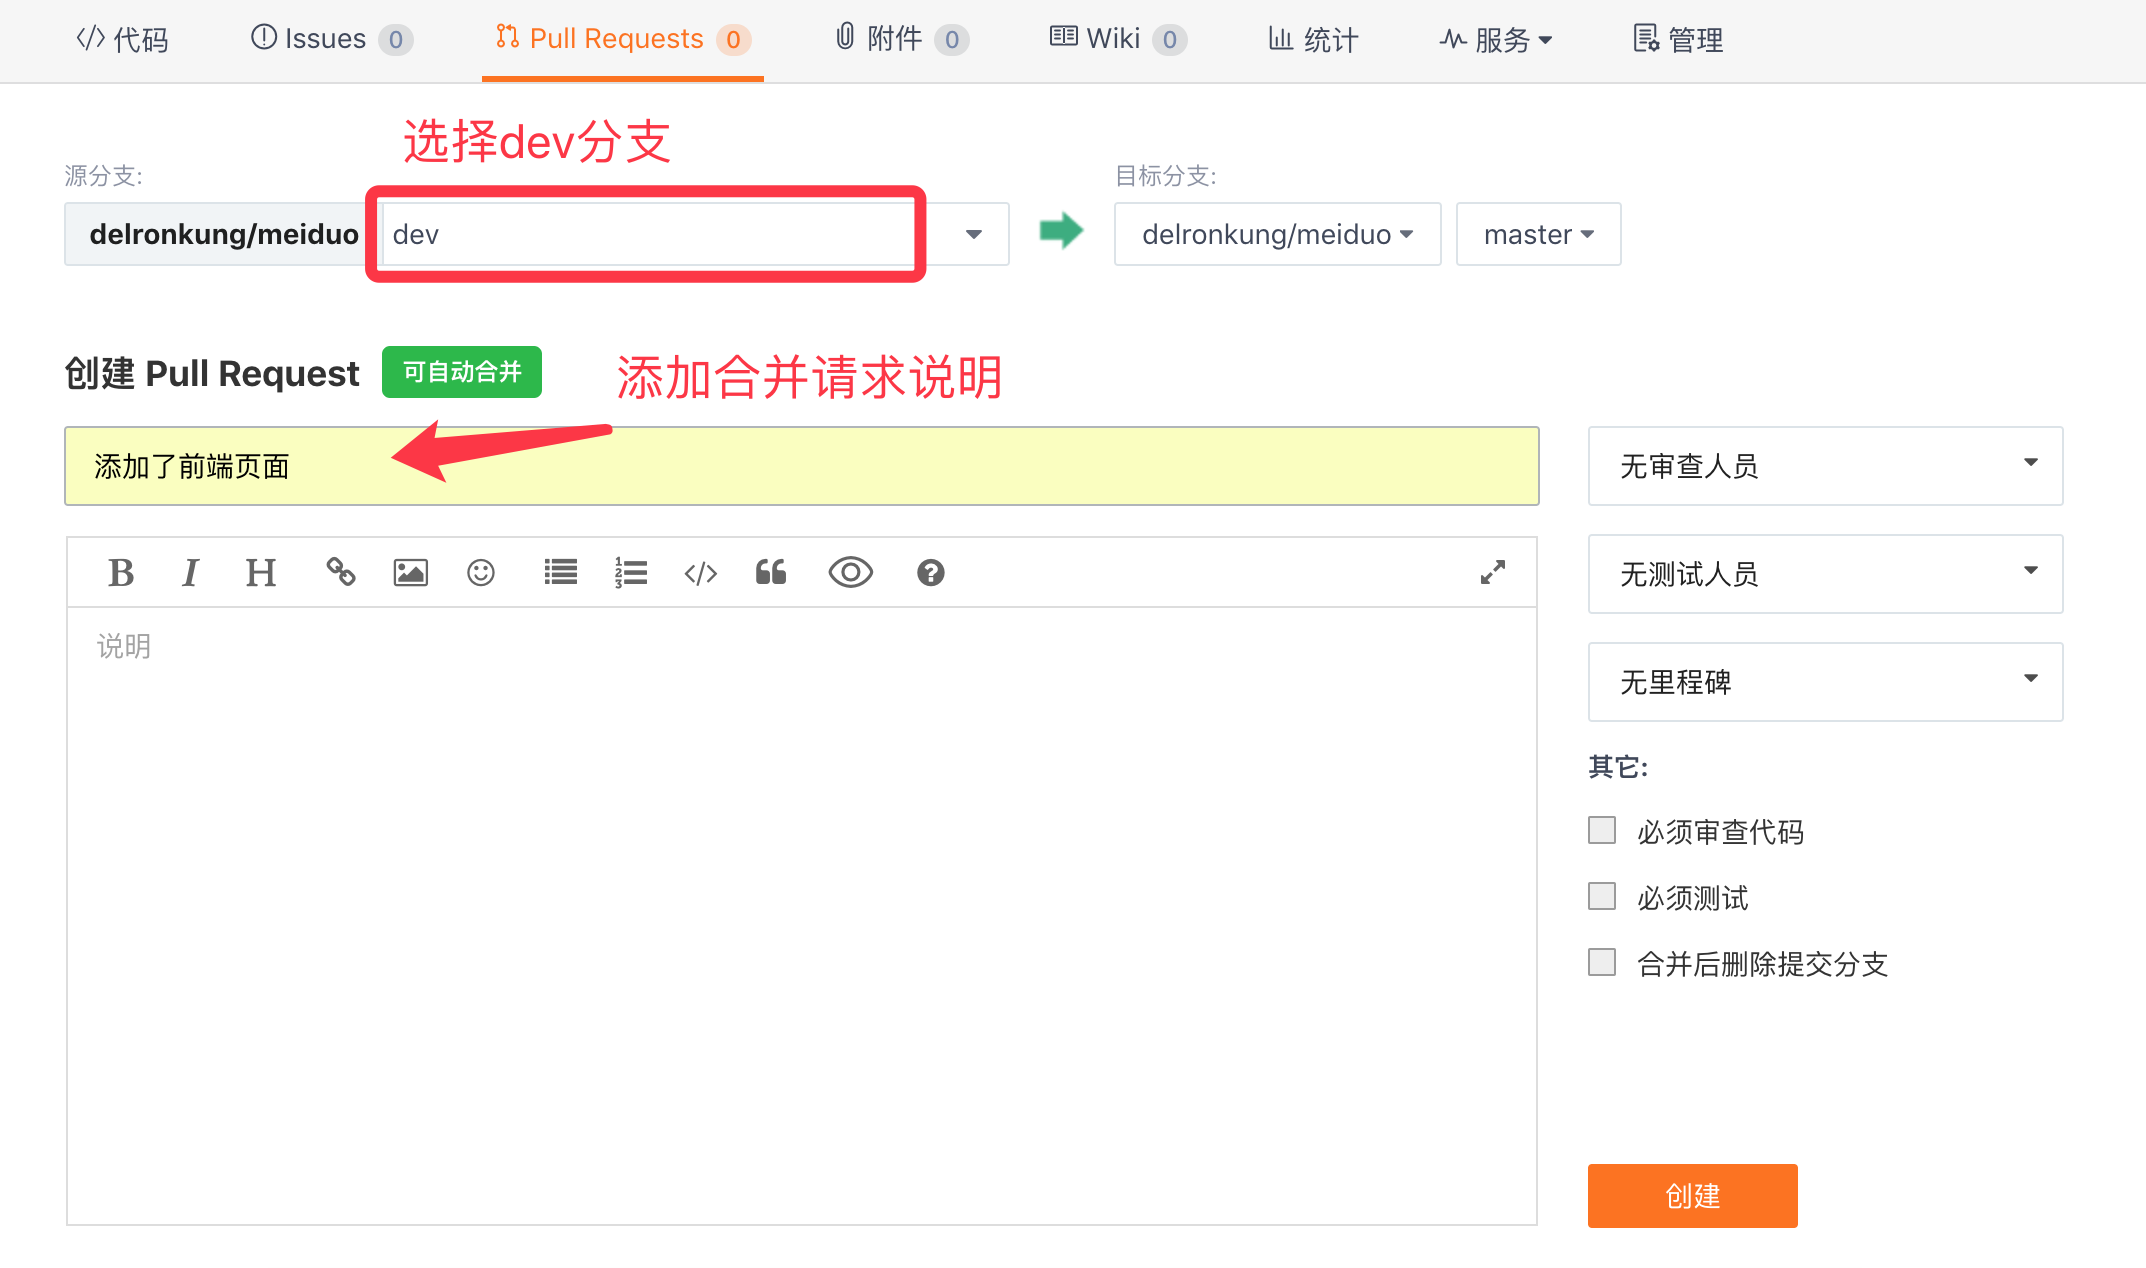The image size is (2146, 1268).
Task: Apply bold formatting in editor toolbar
Action: (121, 573)
